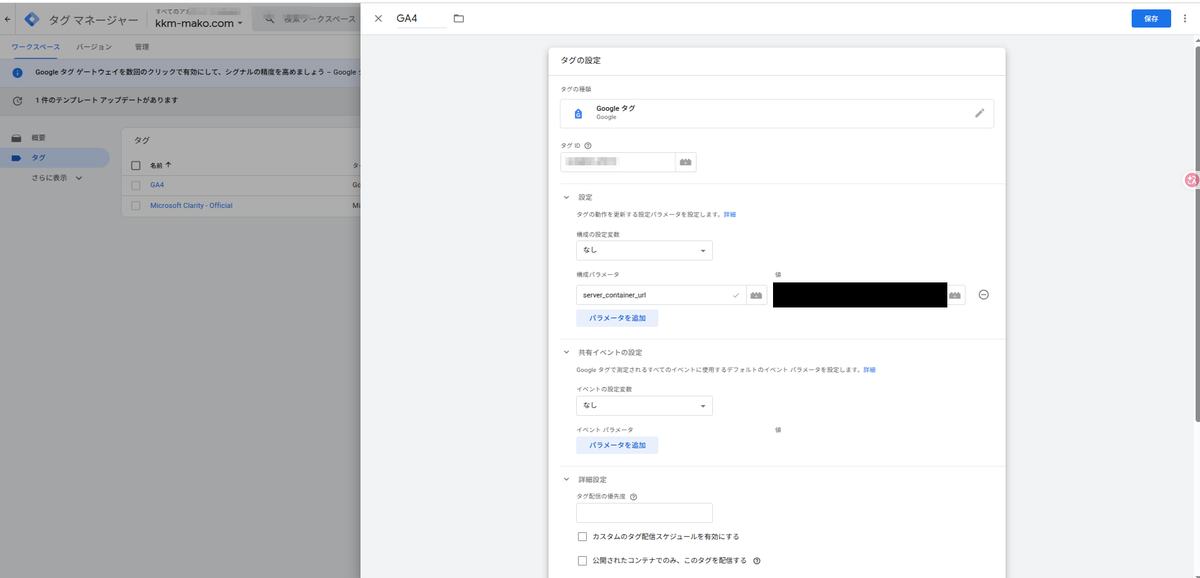Click the workspace search magnifier icon
The image size is (1200, 578).
[x=269, y=19]
